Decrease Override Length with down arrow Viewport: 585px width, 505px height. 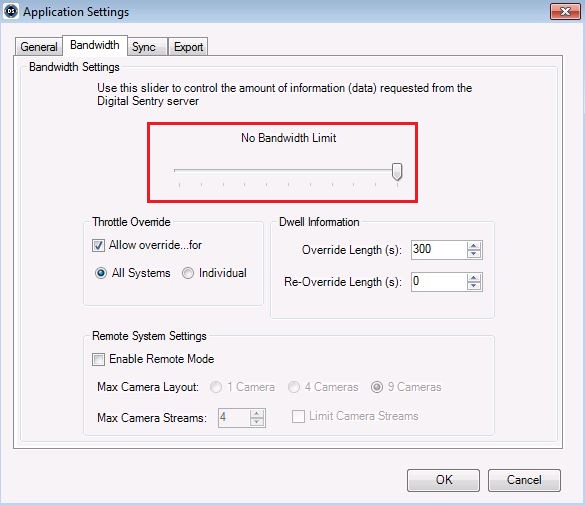[x=474, y=254]
